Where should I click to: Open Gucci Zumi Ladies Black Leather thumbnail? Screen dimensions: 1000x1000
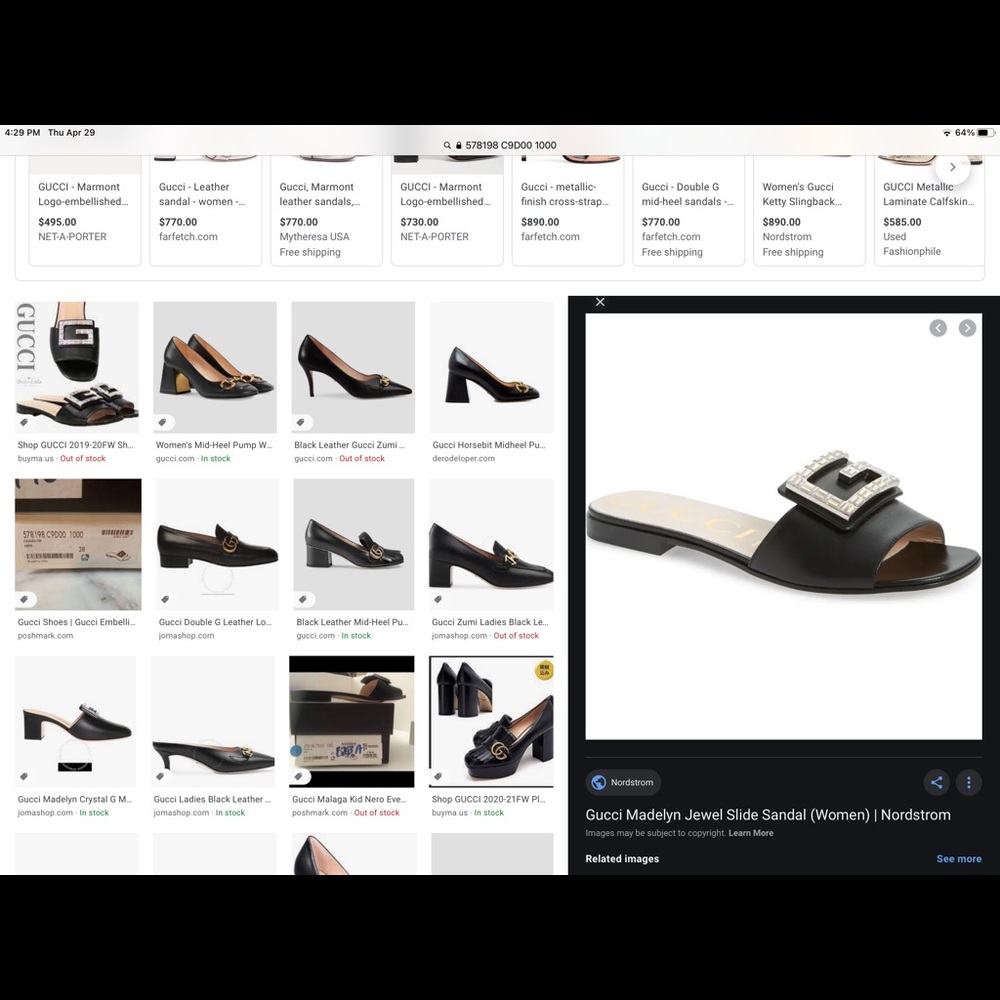click(x=491, y=545)
